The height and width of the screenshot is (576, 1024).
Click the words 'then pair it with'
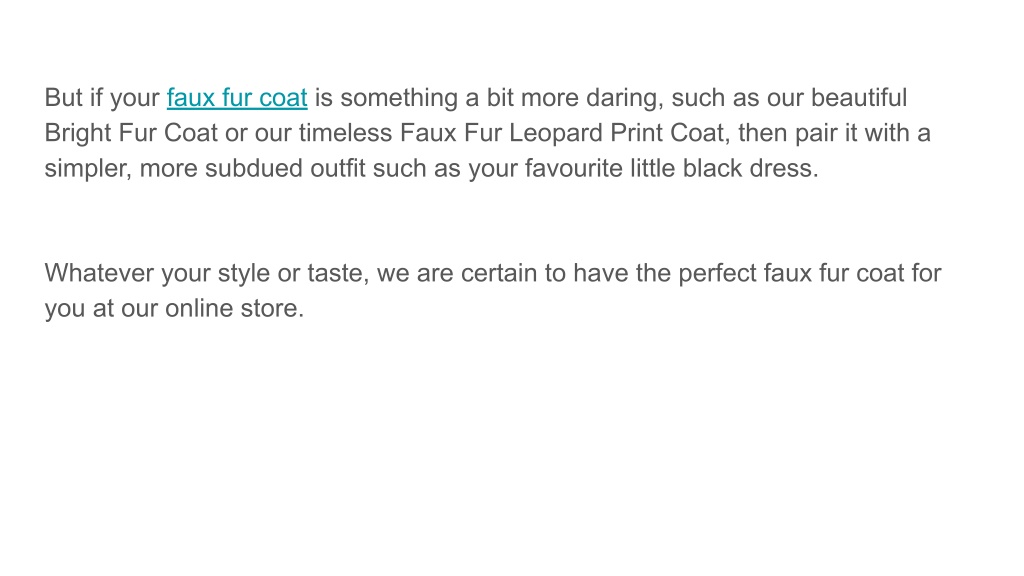point(824,133)
